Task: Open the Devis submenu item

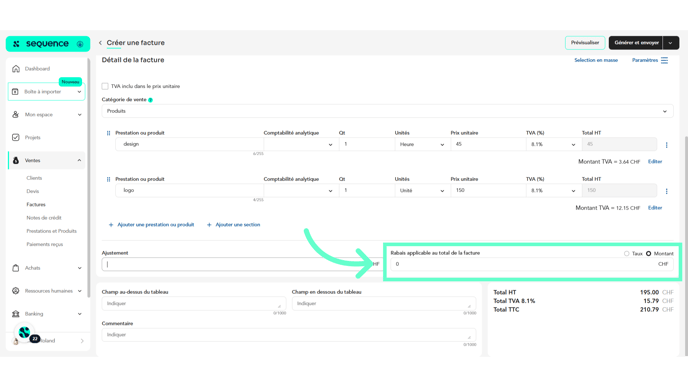Action: [33, 191]
